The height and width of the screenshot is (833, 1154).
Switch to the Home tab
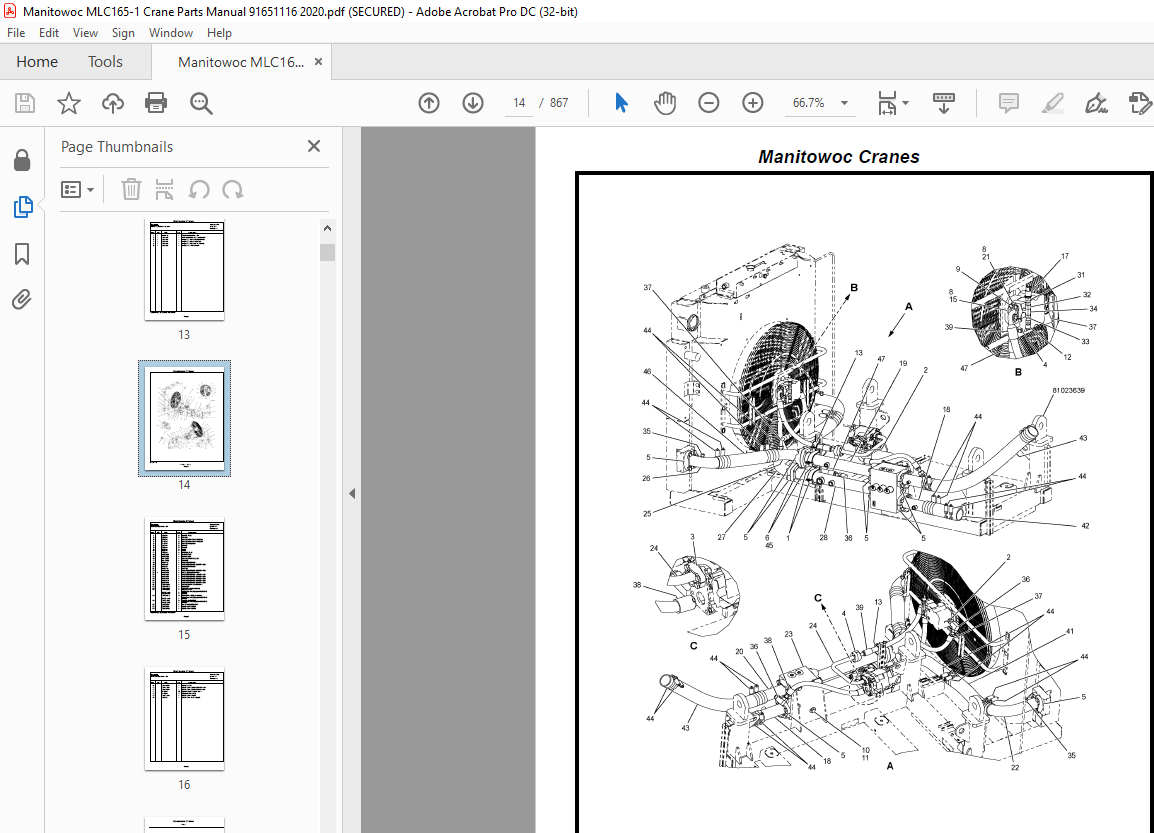(37, 62)
